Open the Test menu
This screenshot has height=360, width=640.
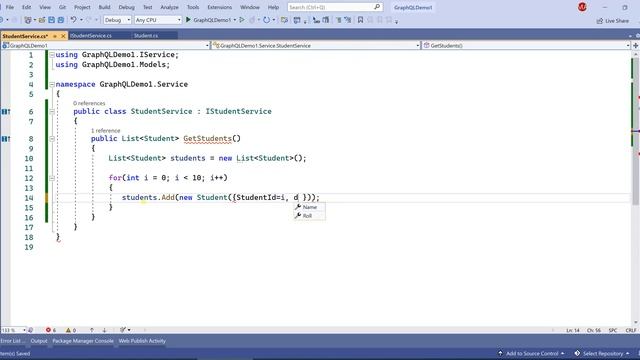(x=147, y=7)
